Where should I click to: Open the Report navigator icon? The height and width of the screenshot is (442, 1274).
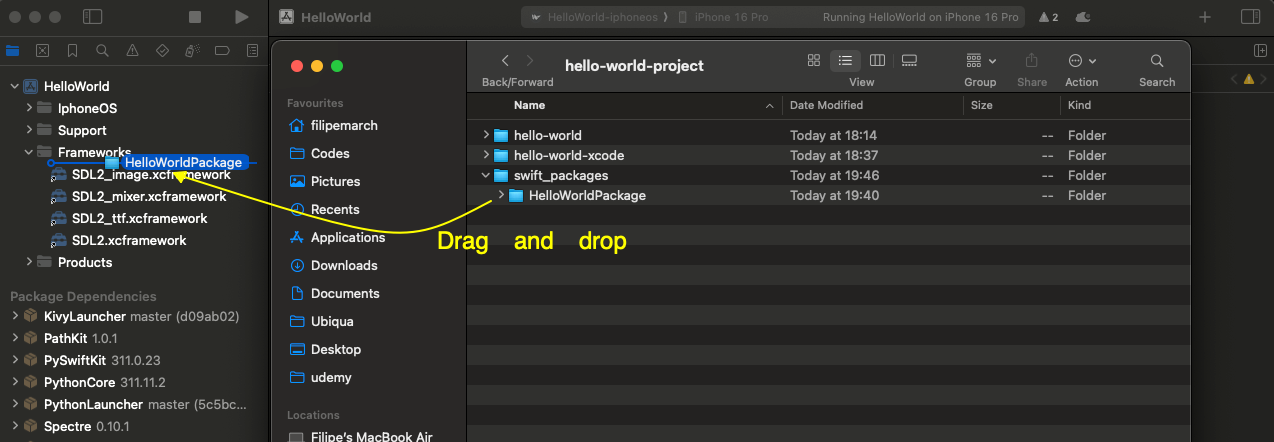[x=252, y=50]
